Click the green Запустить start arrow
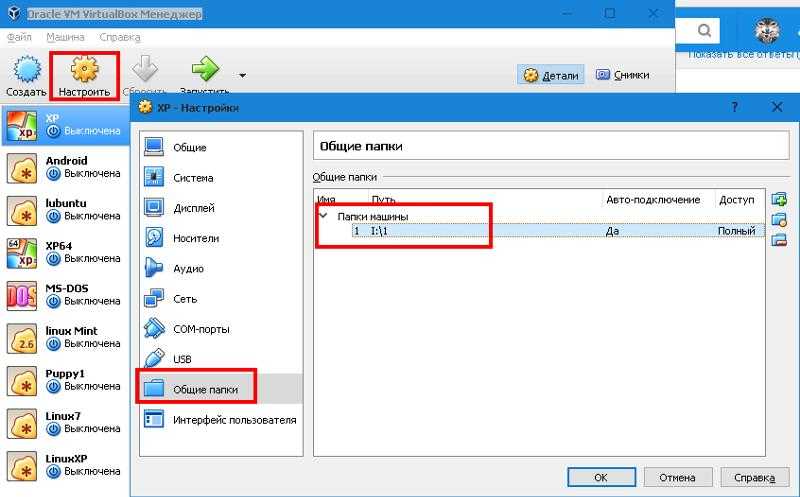Viewport: 800px width, 497px height. click(205, 69)
